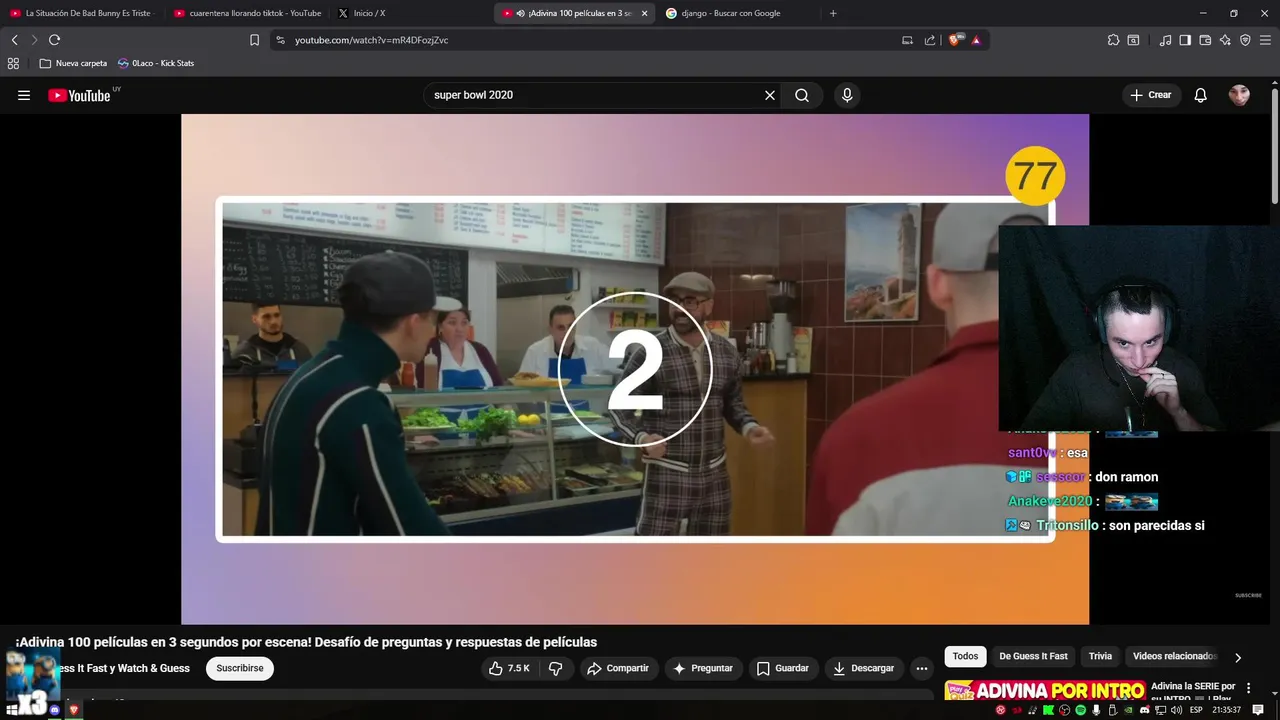Viewport: 1280px width, 720px height.
Task: Open the Adivina por intro thumbnail
Action: (x=1045, y=692)
